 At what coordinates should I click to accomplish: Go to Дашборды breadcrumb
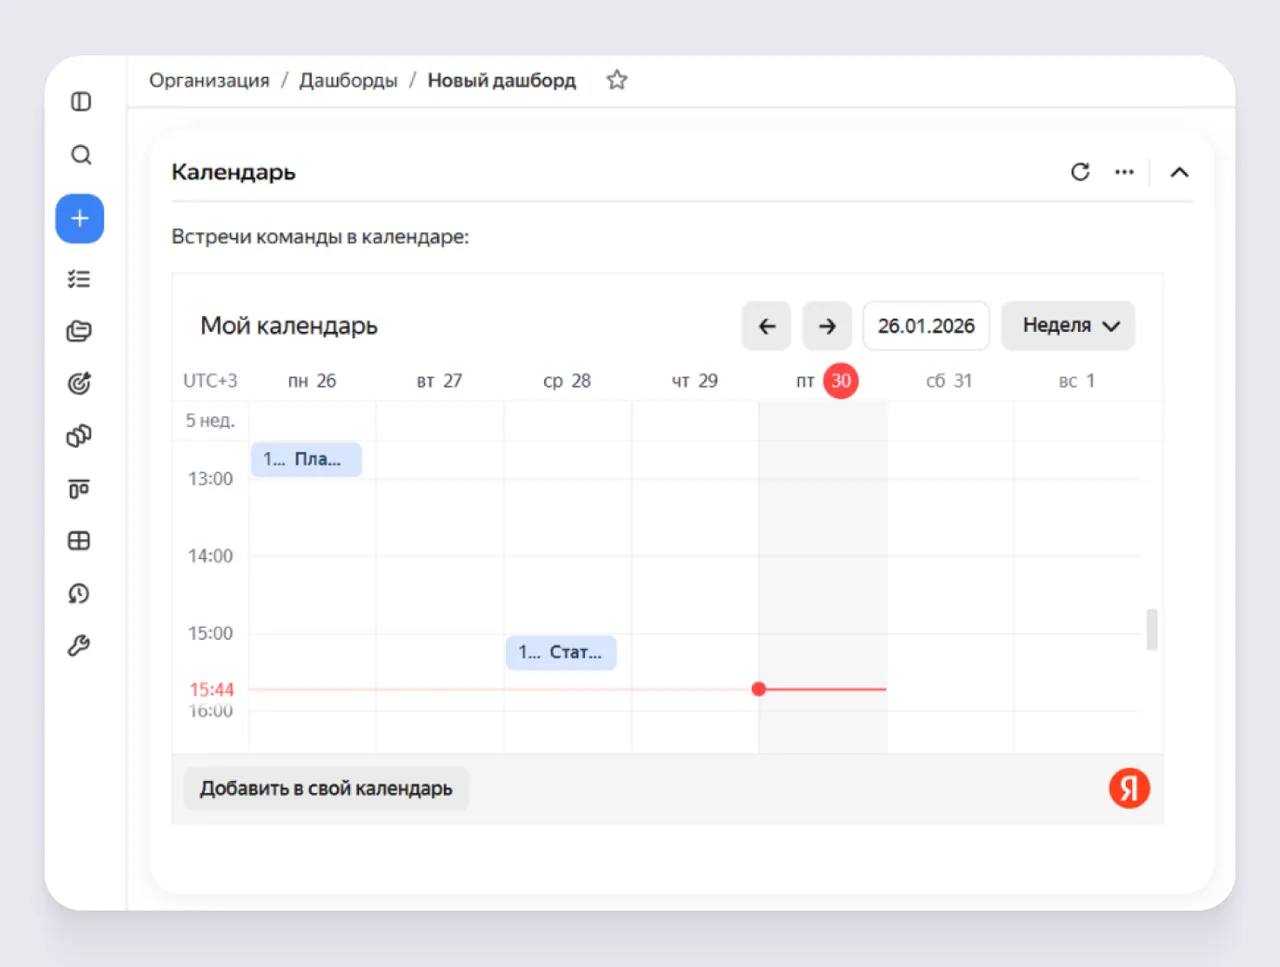348,80
